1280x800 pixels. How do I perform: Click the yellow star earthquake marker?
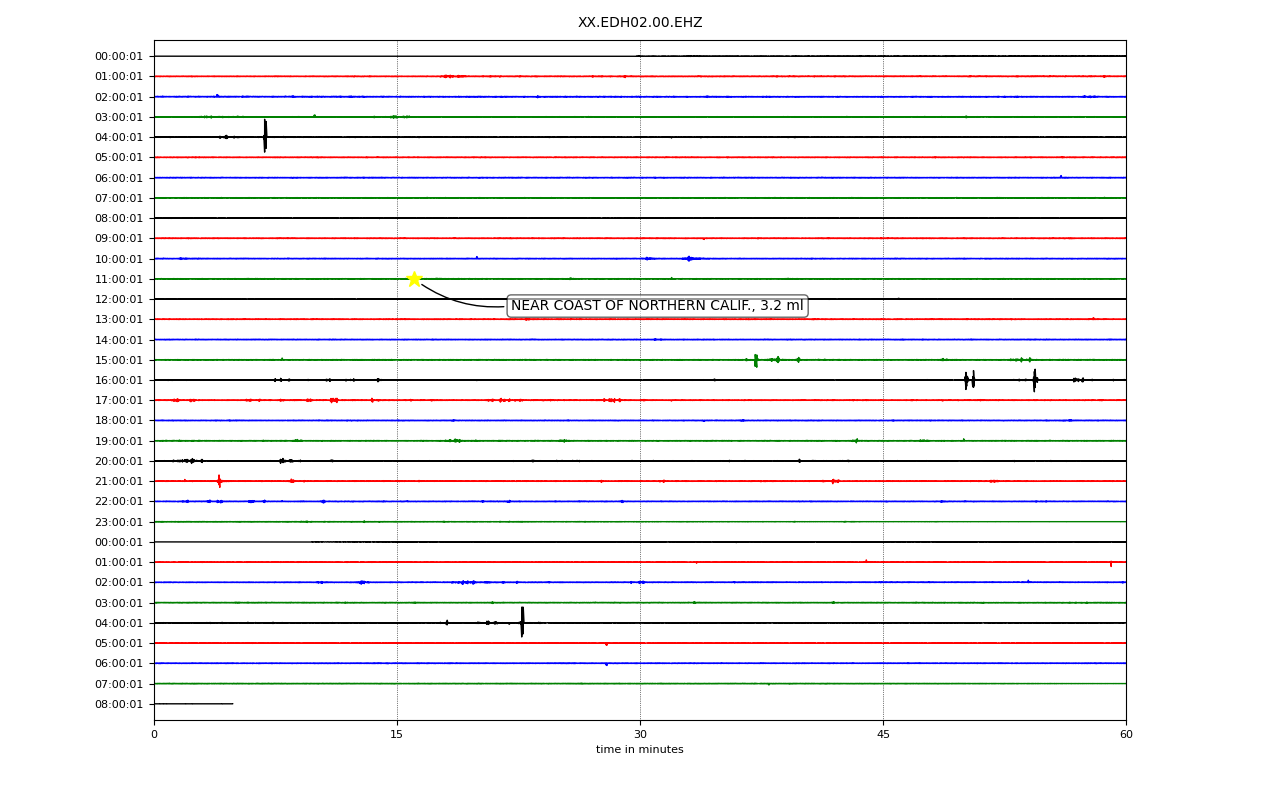coord(414,279)
